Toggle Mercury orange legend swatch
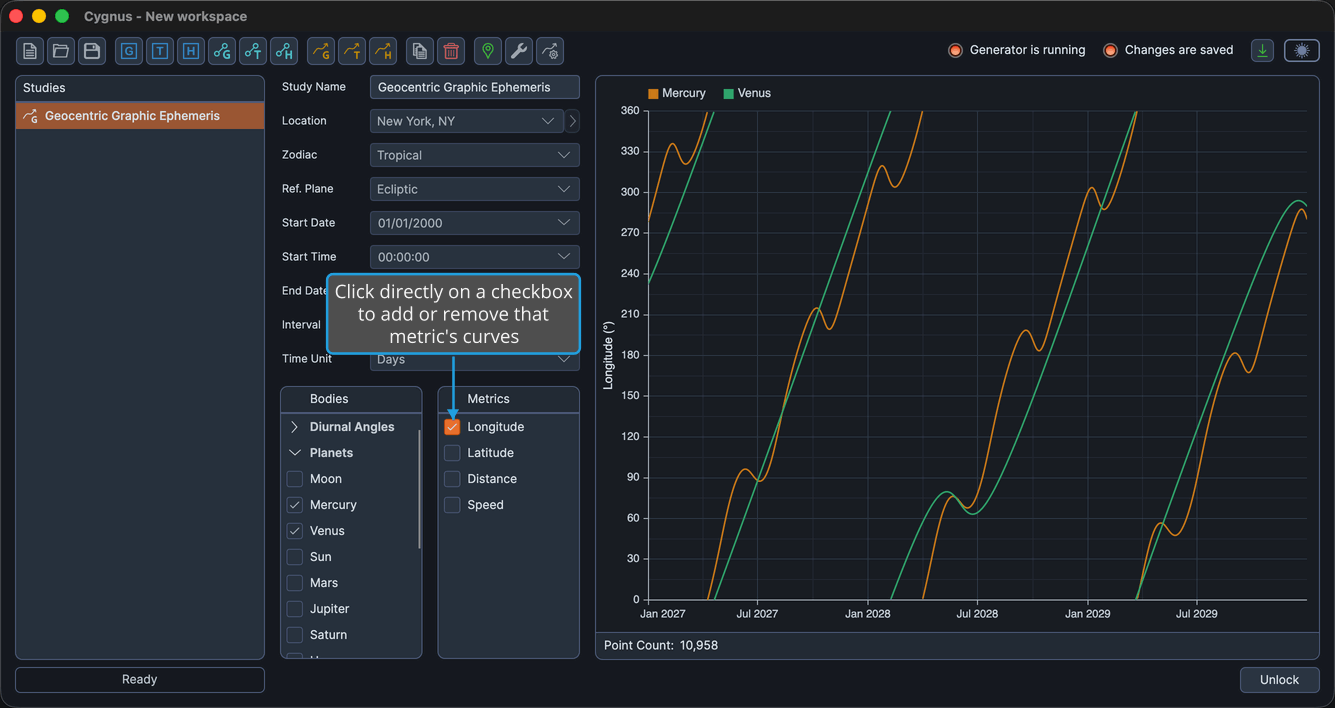Viewport: 1335px width, 708px height. (x=653, y=94)
